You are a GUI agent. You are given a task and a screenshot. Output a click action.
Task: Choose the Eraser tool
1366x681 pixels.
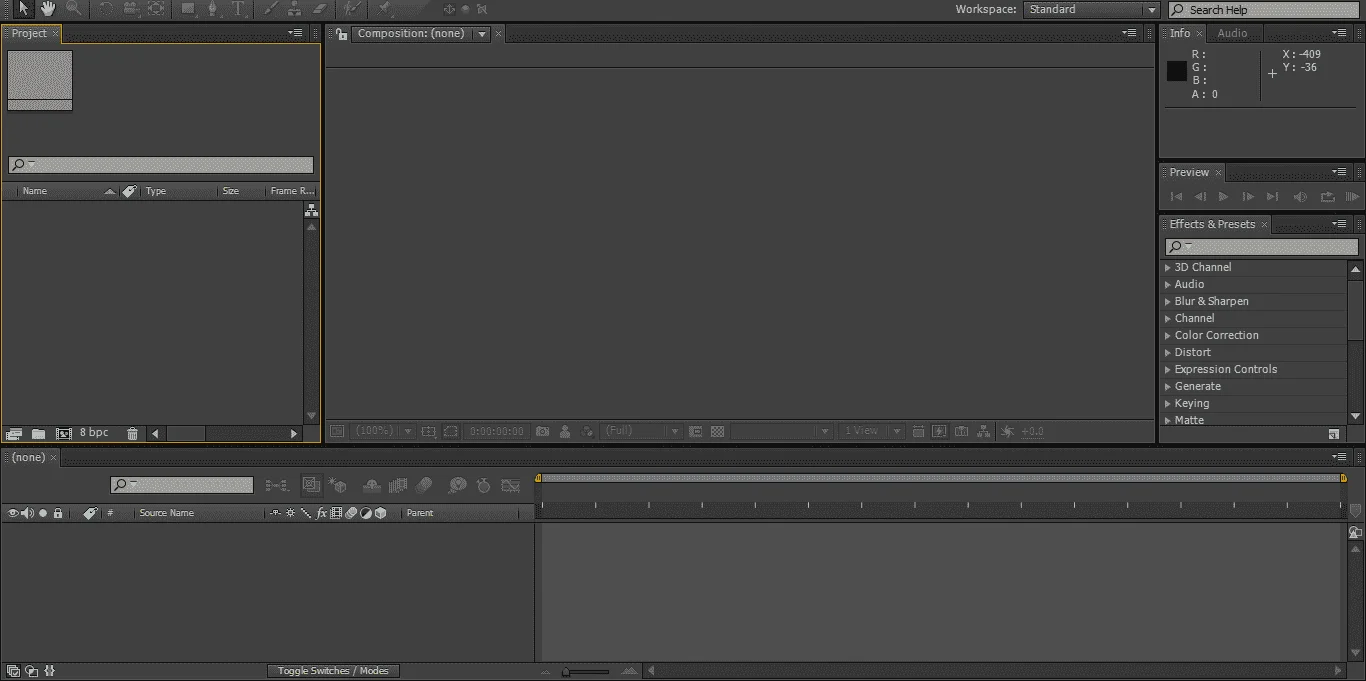coord(320,9)
